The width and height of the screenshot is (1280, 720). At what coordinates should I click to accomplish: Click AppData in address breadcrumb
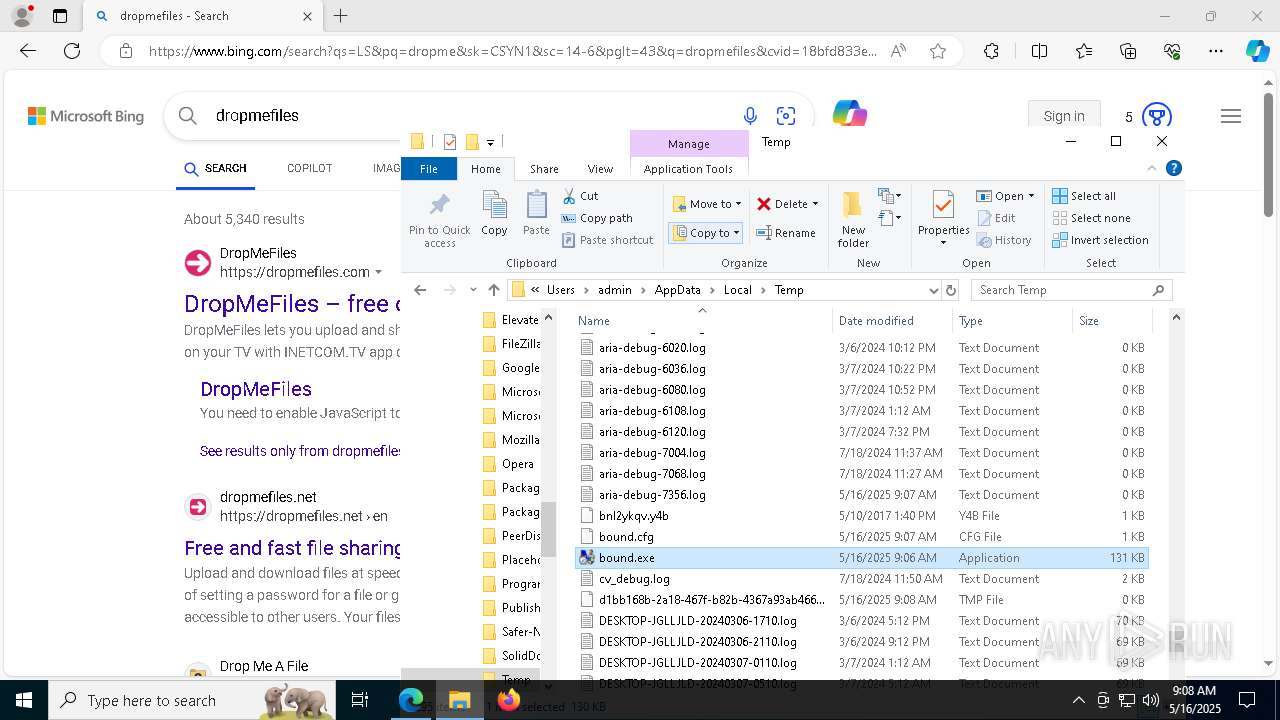[x=677, y=290]
